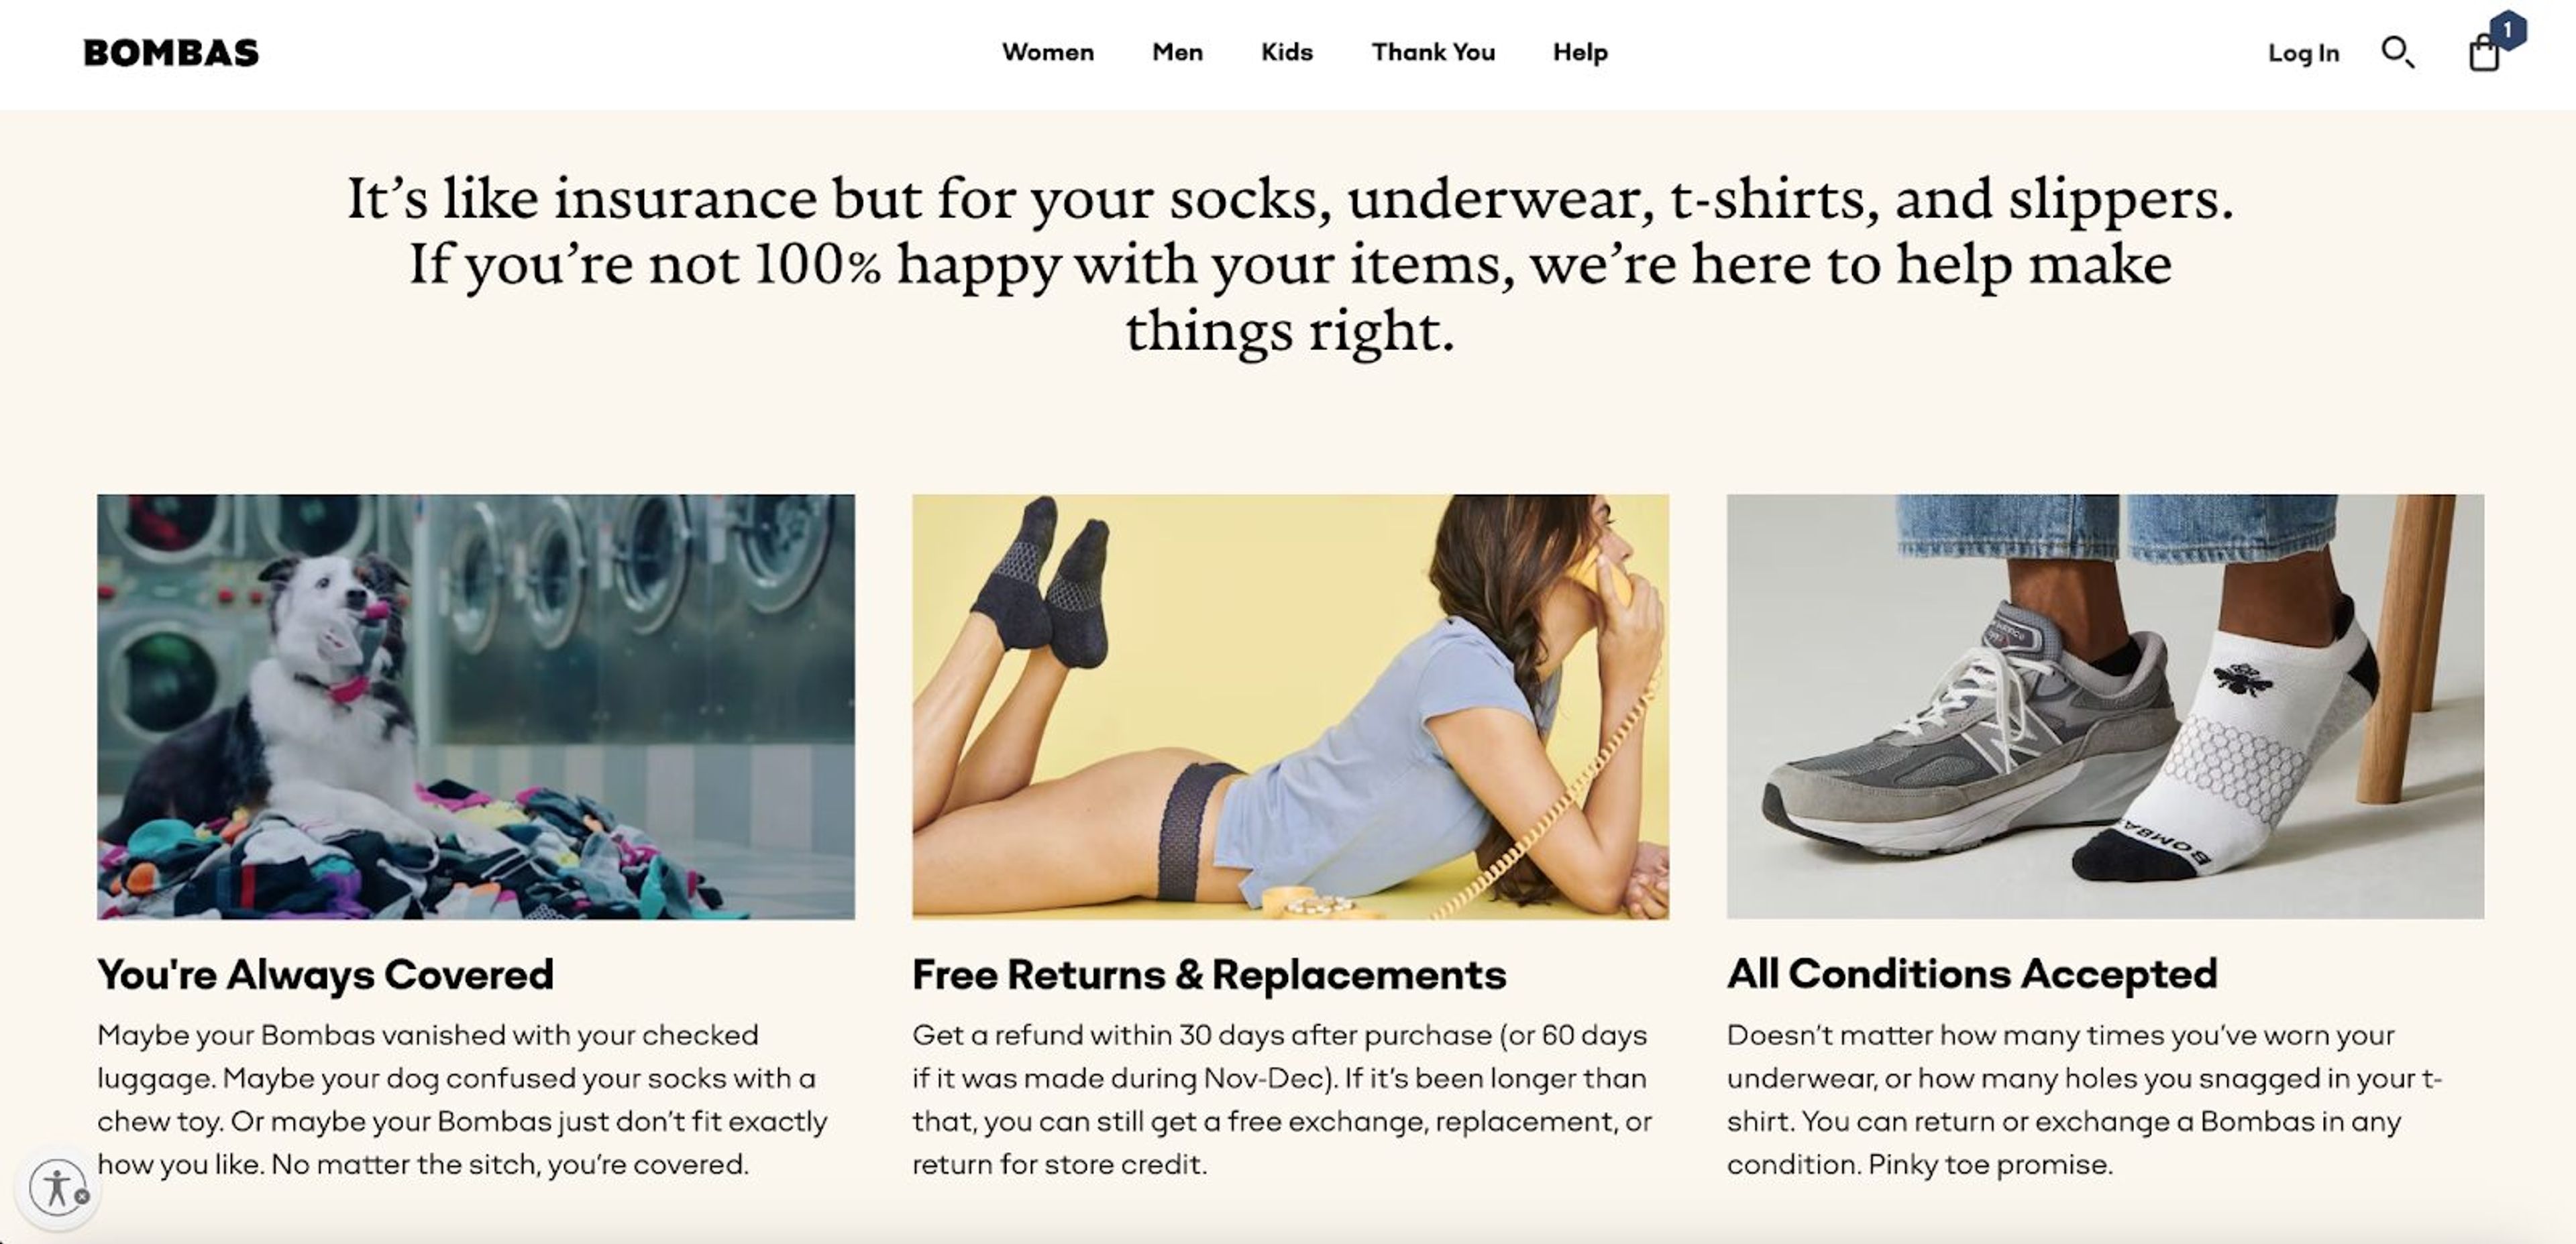
Task: Click the BOMBAS logo
Action: click(171, 53)
